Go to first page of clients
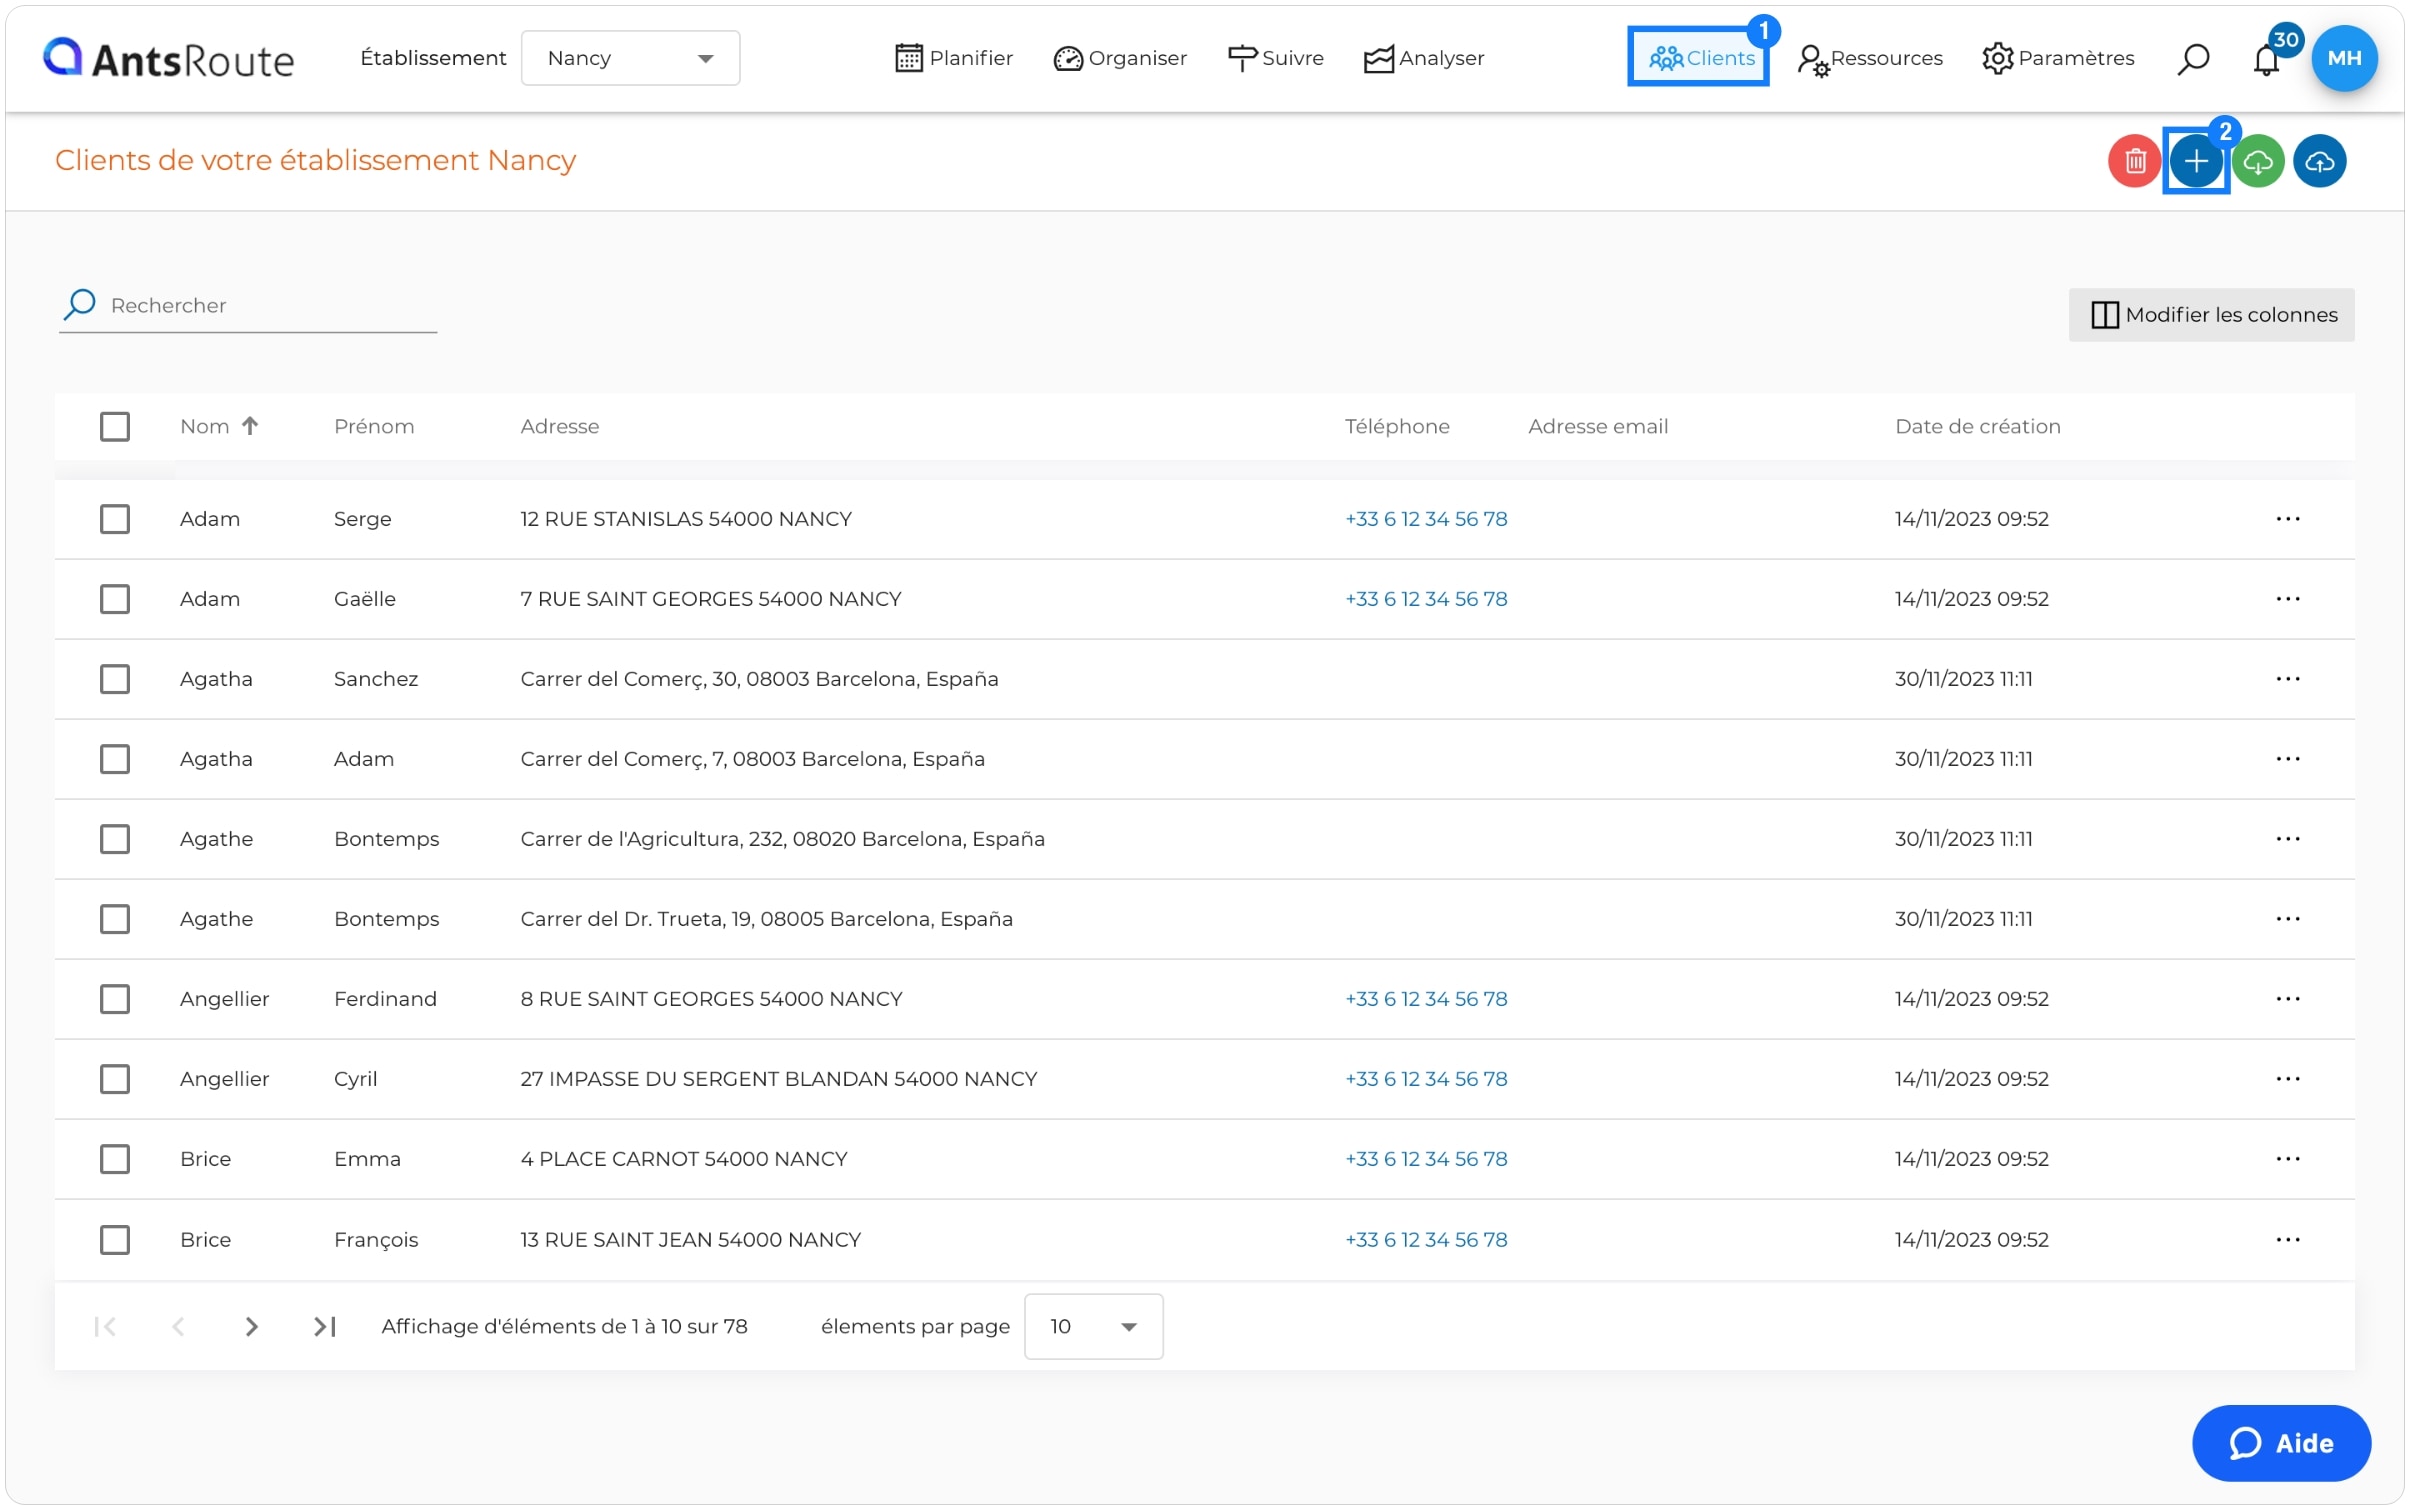This screenshot has width=2410, height=1510. point(105,1326)
